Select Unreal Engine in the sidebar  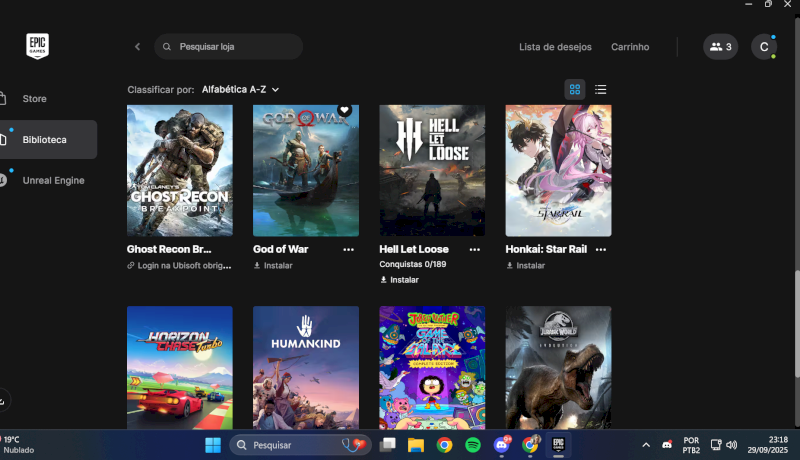(x=52, y=181)
